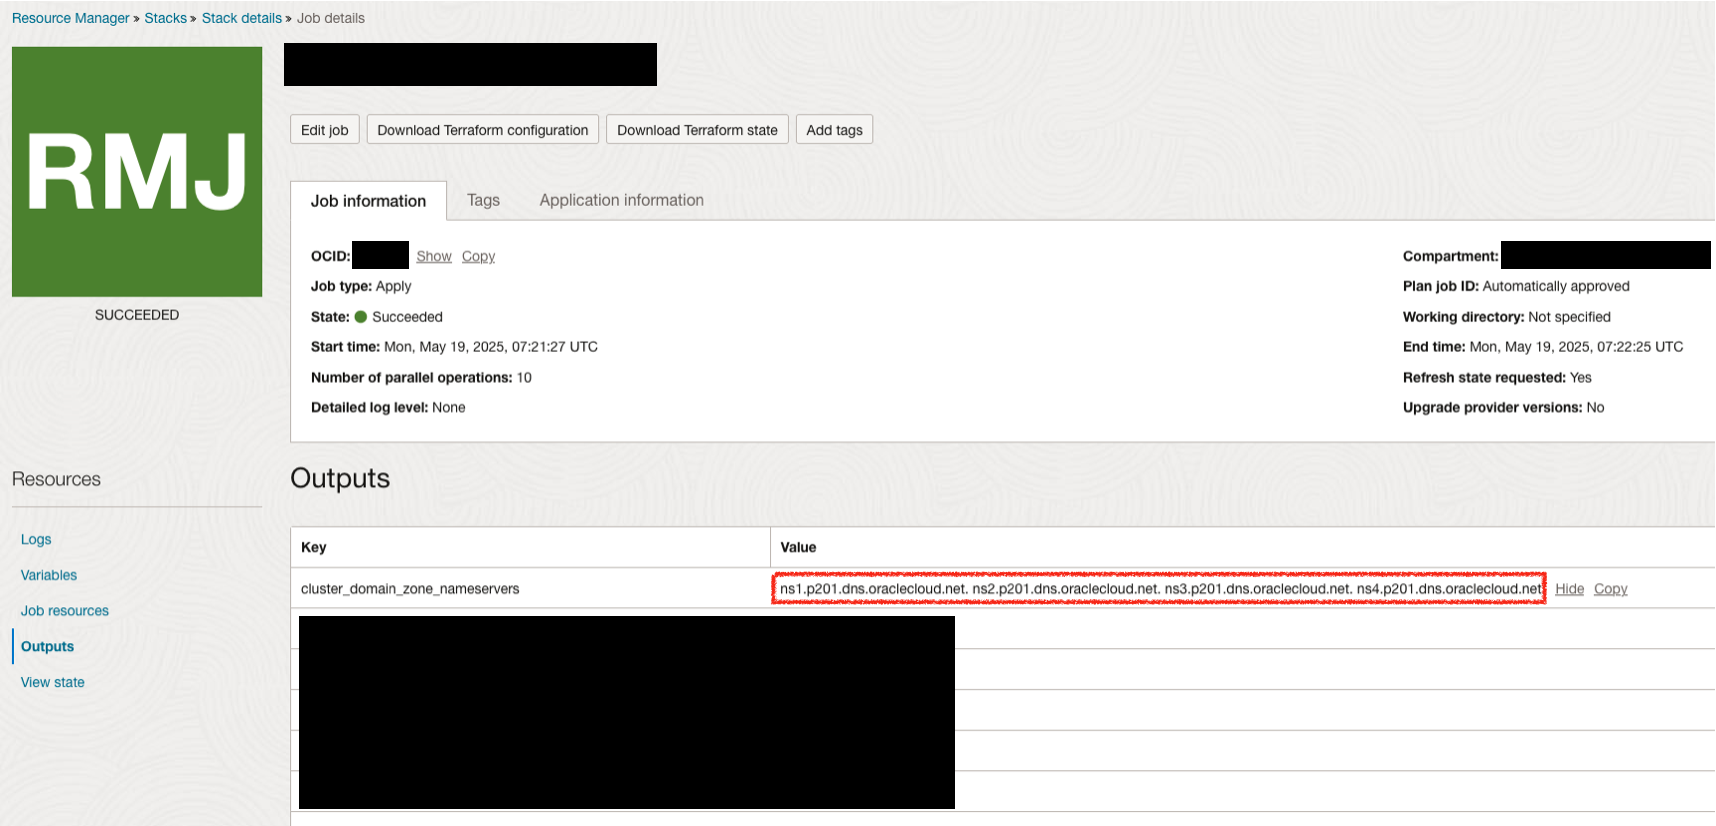Image resolution: width=1716 pixels, height=826 pixels.
Task: Click Upgrade provider versions No text
Action: pos(1595,407)
